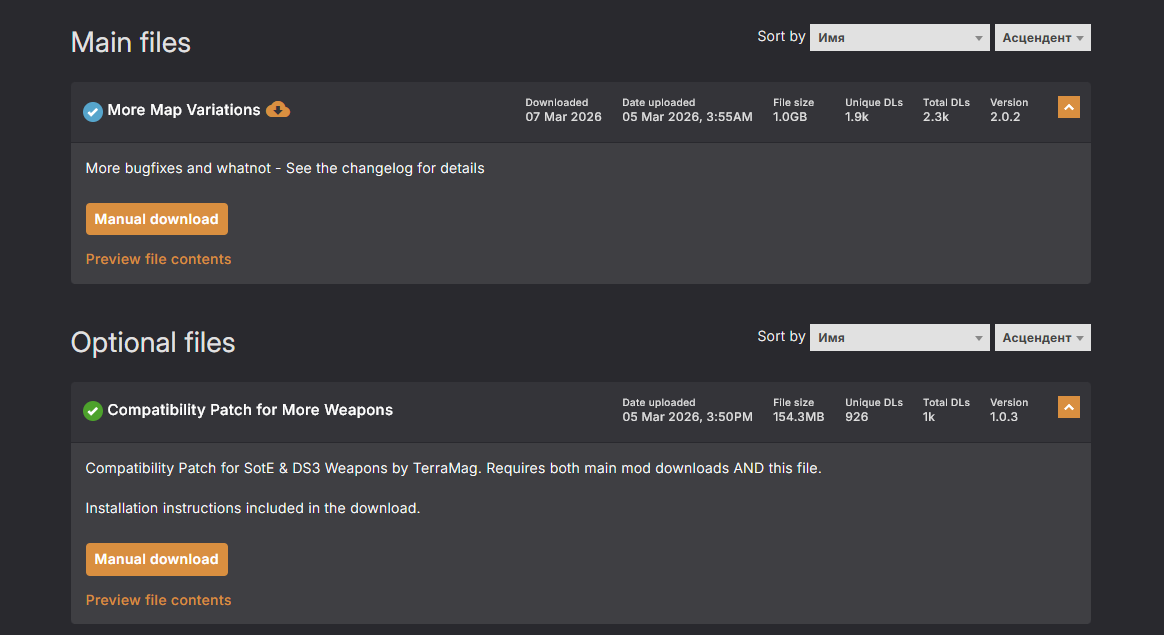Collapse the Compatibility Patch file panel
Viewport: 1164px width, 635px height.
click(1068, 407)
